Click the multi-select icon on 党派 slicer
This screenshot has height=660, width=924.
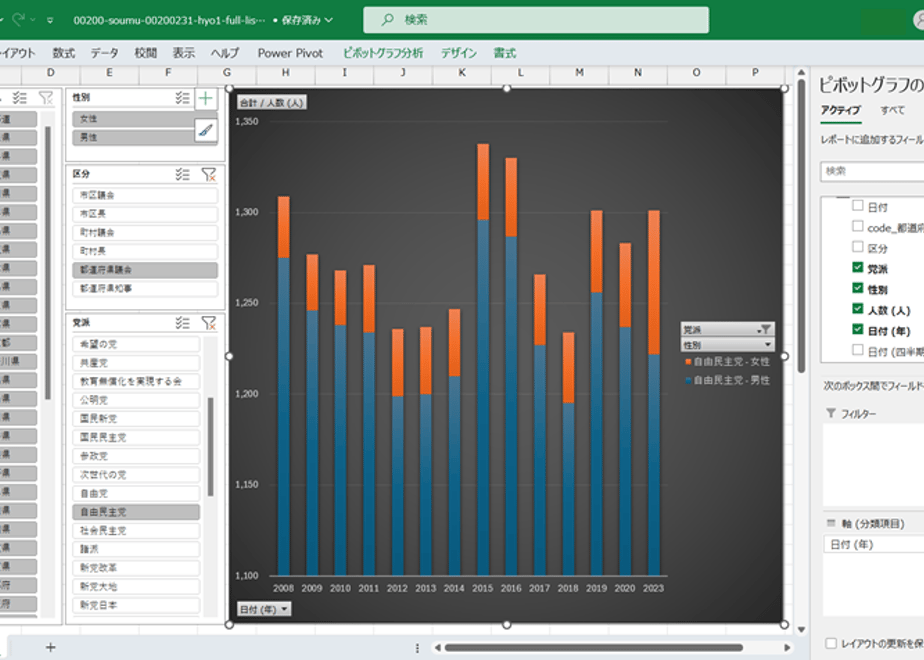click(x=182, y=322)
